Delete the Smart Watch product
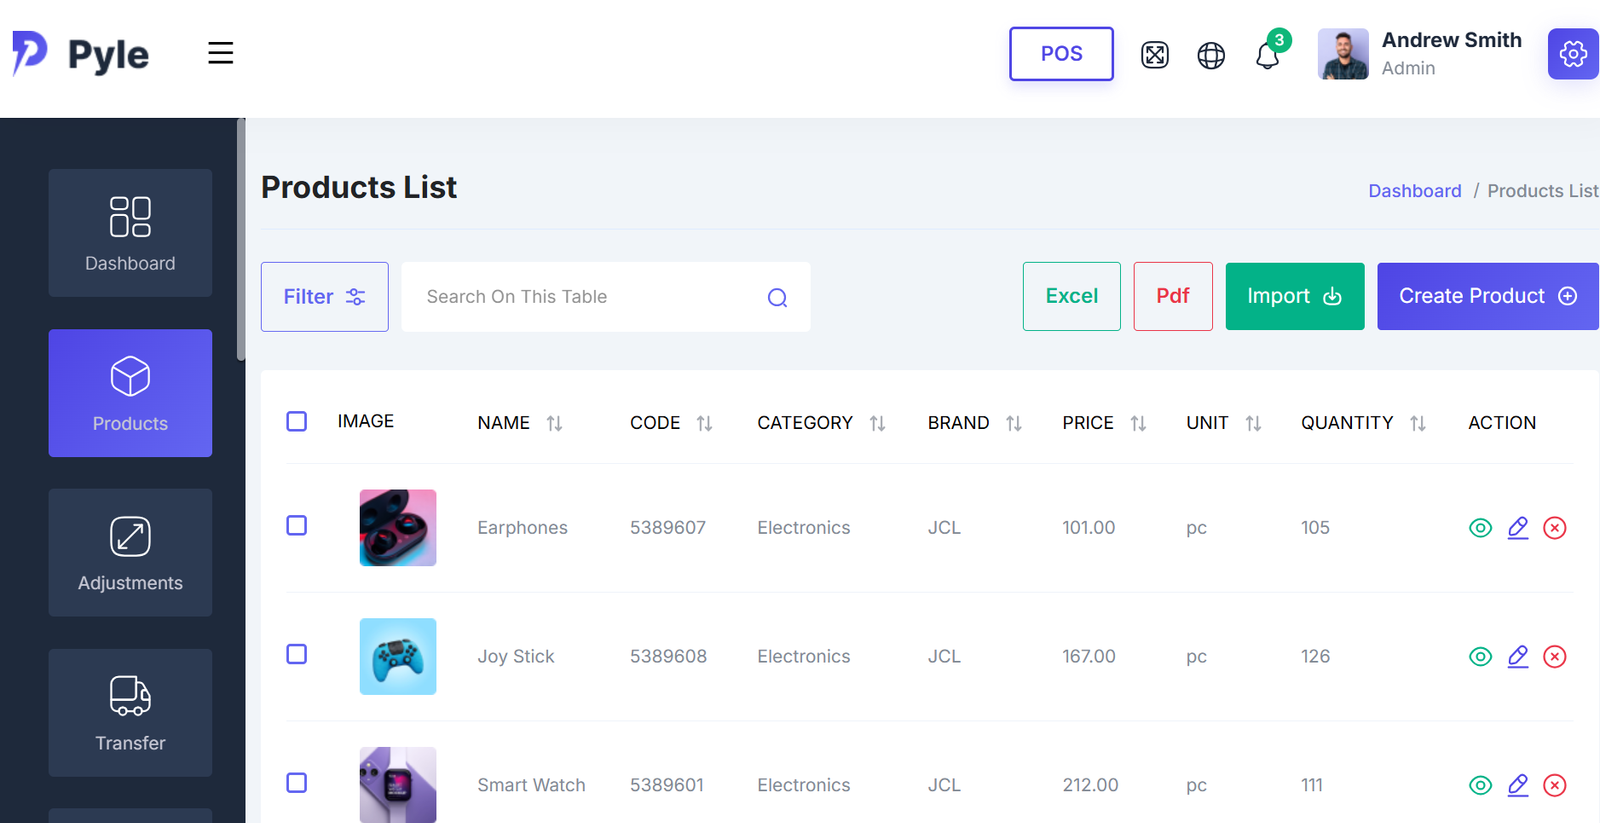This screenshot has height=823, width=1600. [x=1554, y=785]
